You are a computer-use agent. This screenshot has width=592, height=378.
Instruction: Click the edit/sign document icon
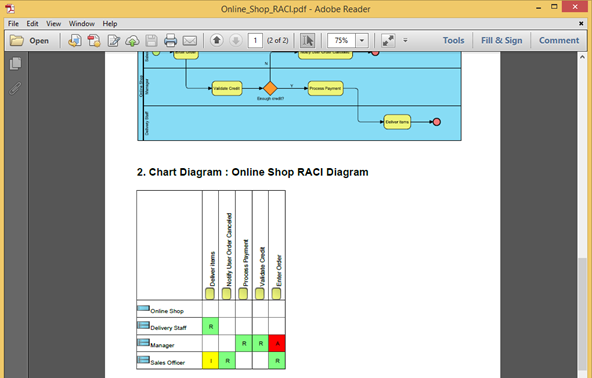pos(113,40)
